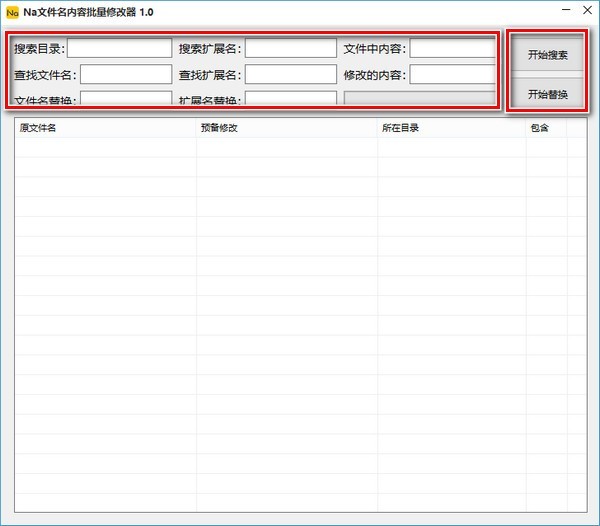Click the 查找扩展名 text field
Image resolution: width=600 pixels, height=526 pixels.
click(291, 74)
